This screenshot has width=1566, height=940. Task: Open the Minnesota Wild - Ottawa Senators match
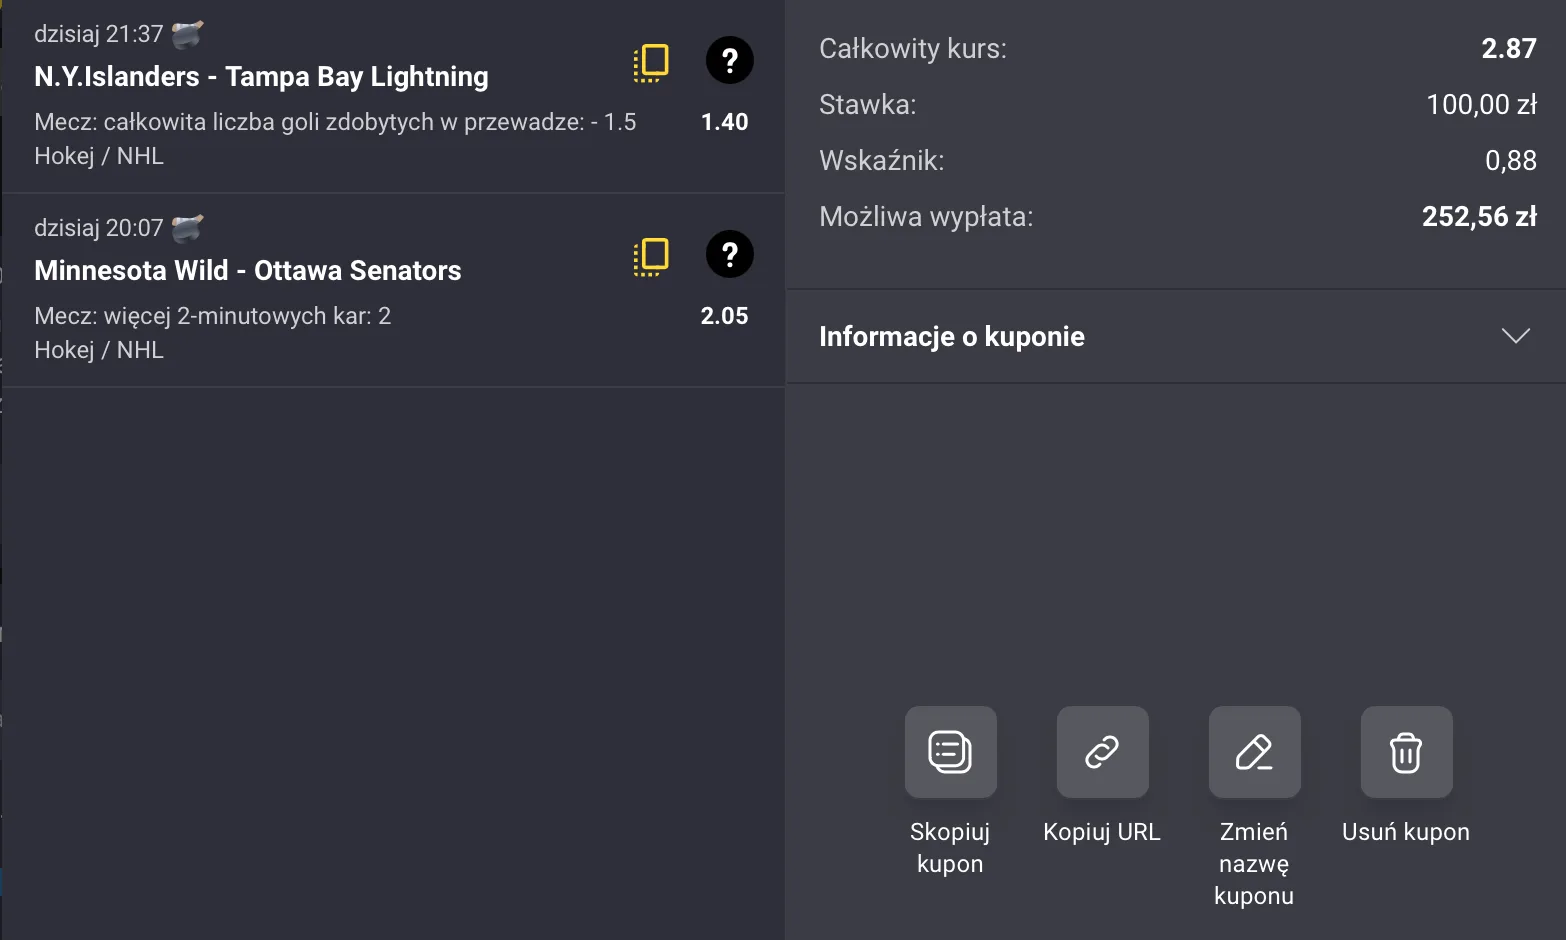pos(247,270)
